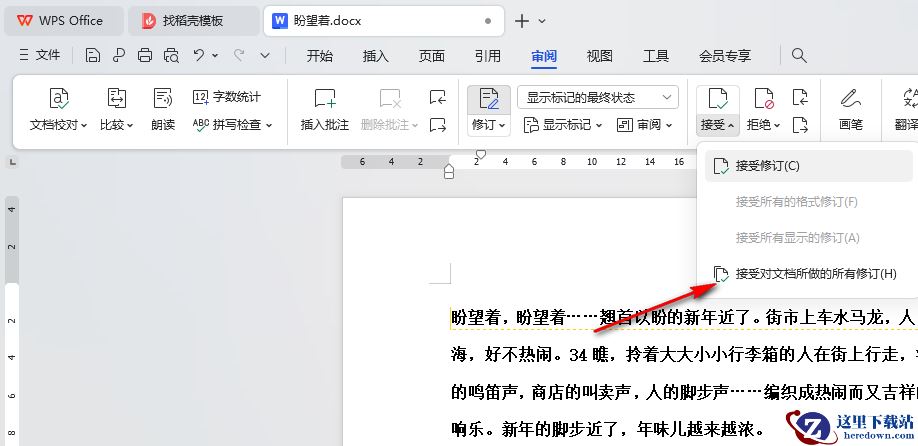Jump to next revision icon

coord(800,125)
